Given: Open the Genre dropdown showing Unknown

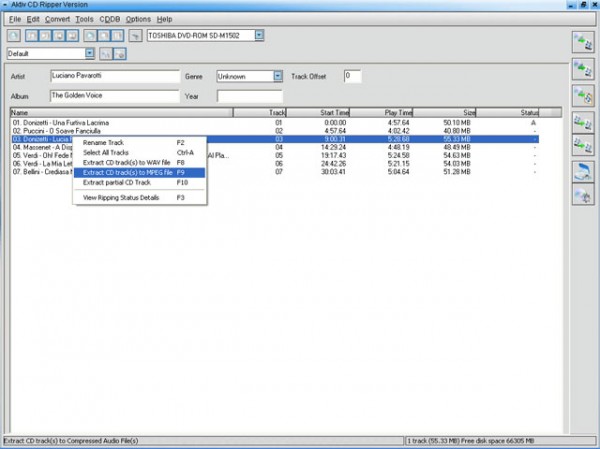Looking at the screenshot, I should click(x=277, y=76).
